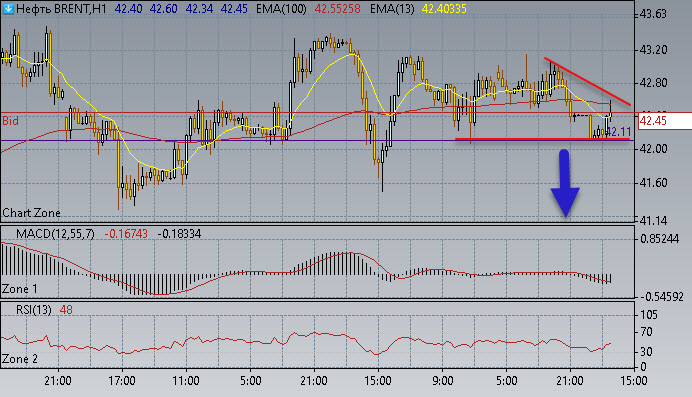Click the EMA(100) indicator label

point(281,9)
